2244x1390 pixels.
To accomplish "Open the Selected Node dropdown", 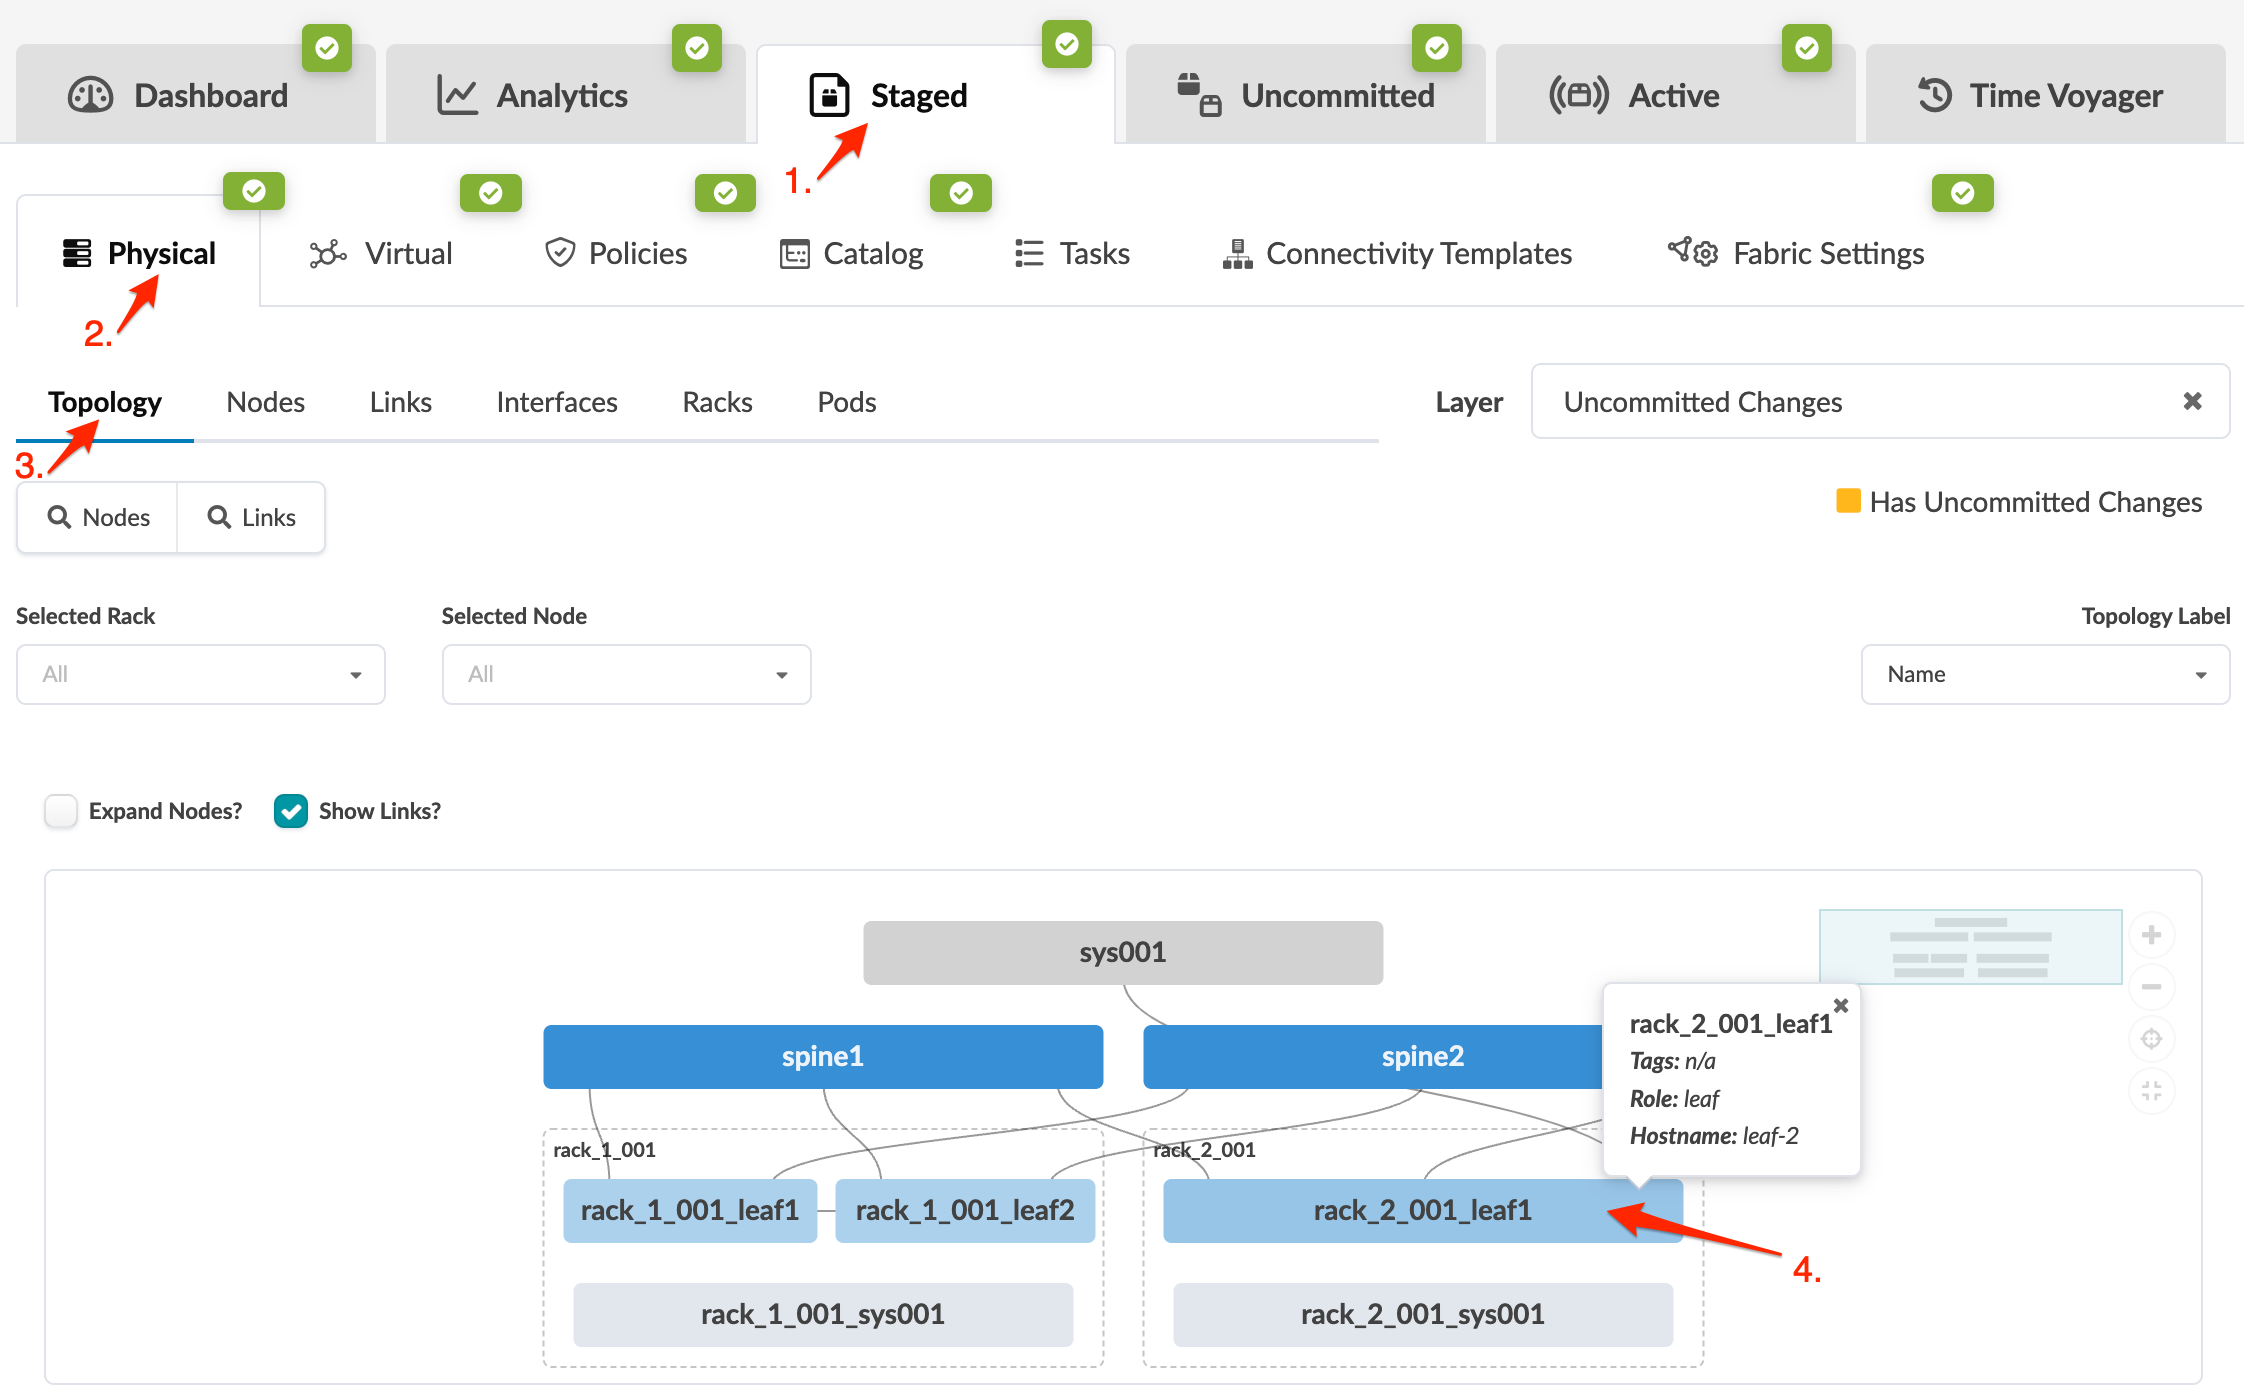I will [x=626, y=674].
